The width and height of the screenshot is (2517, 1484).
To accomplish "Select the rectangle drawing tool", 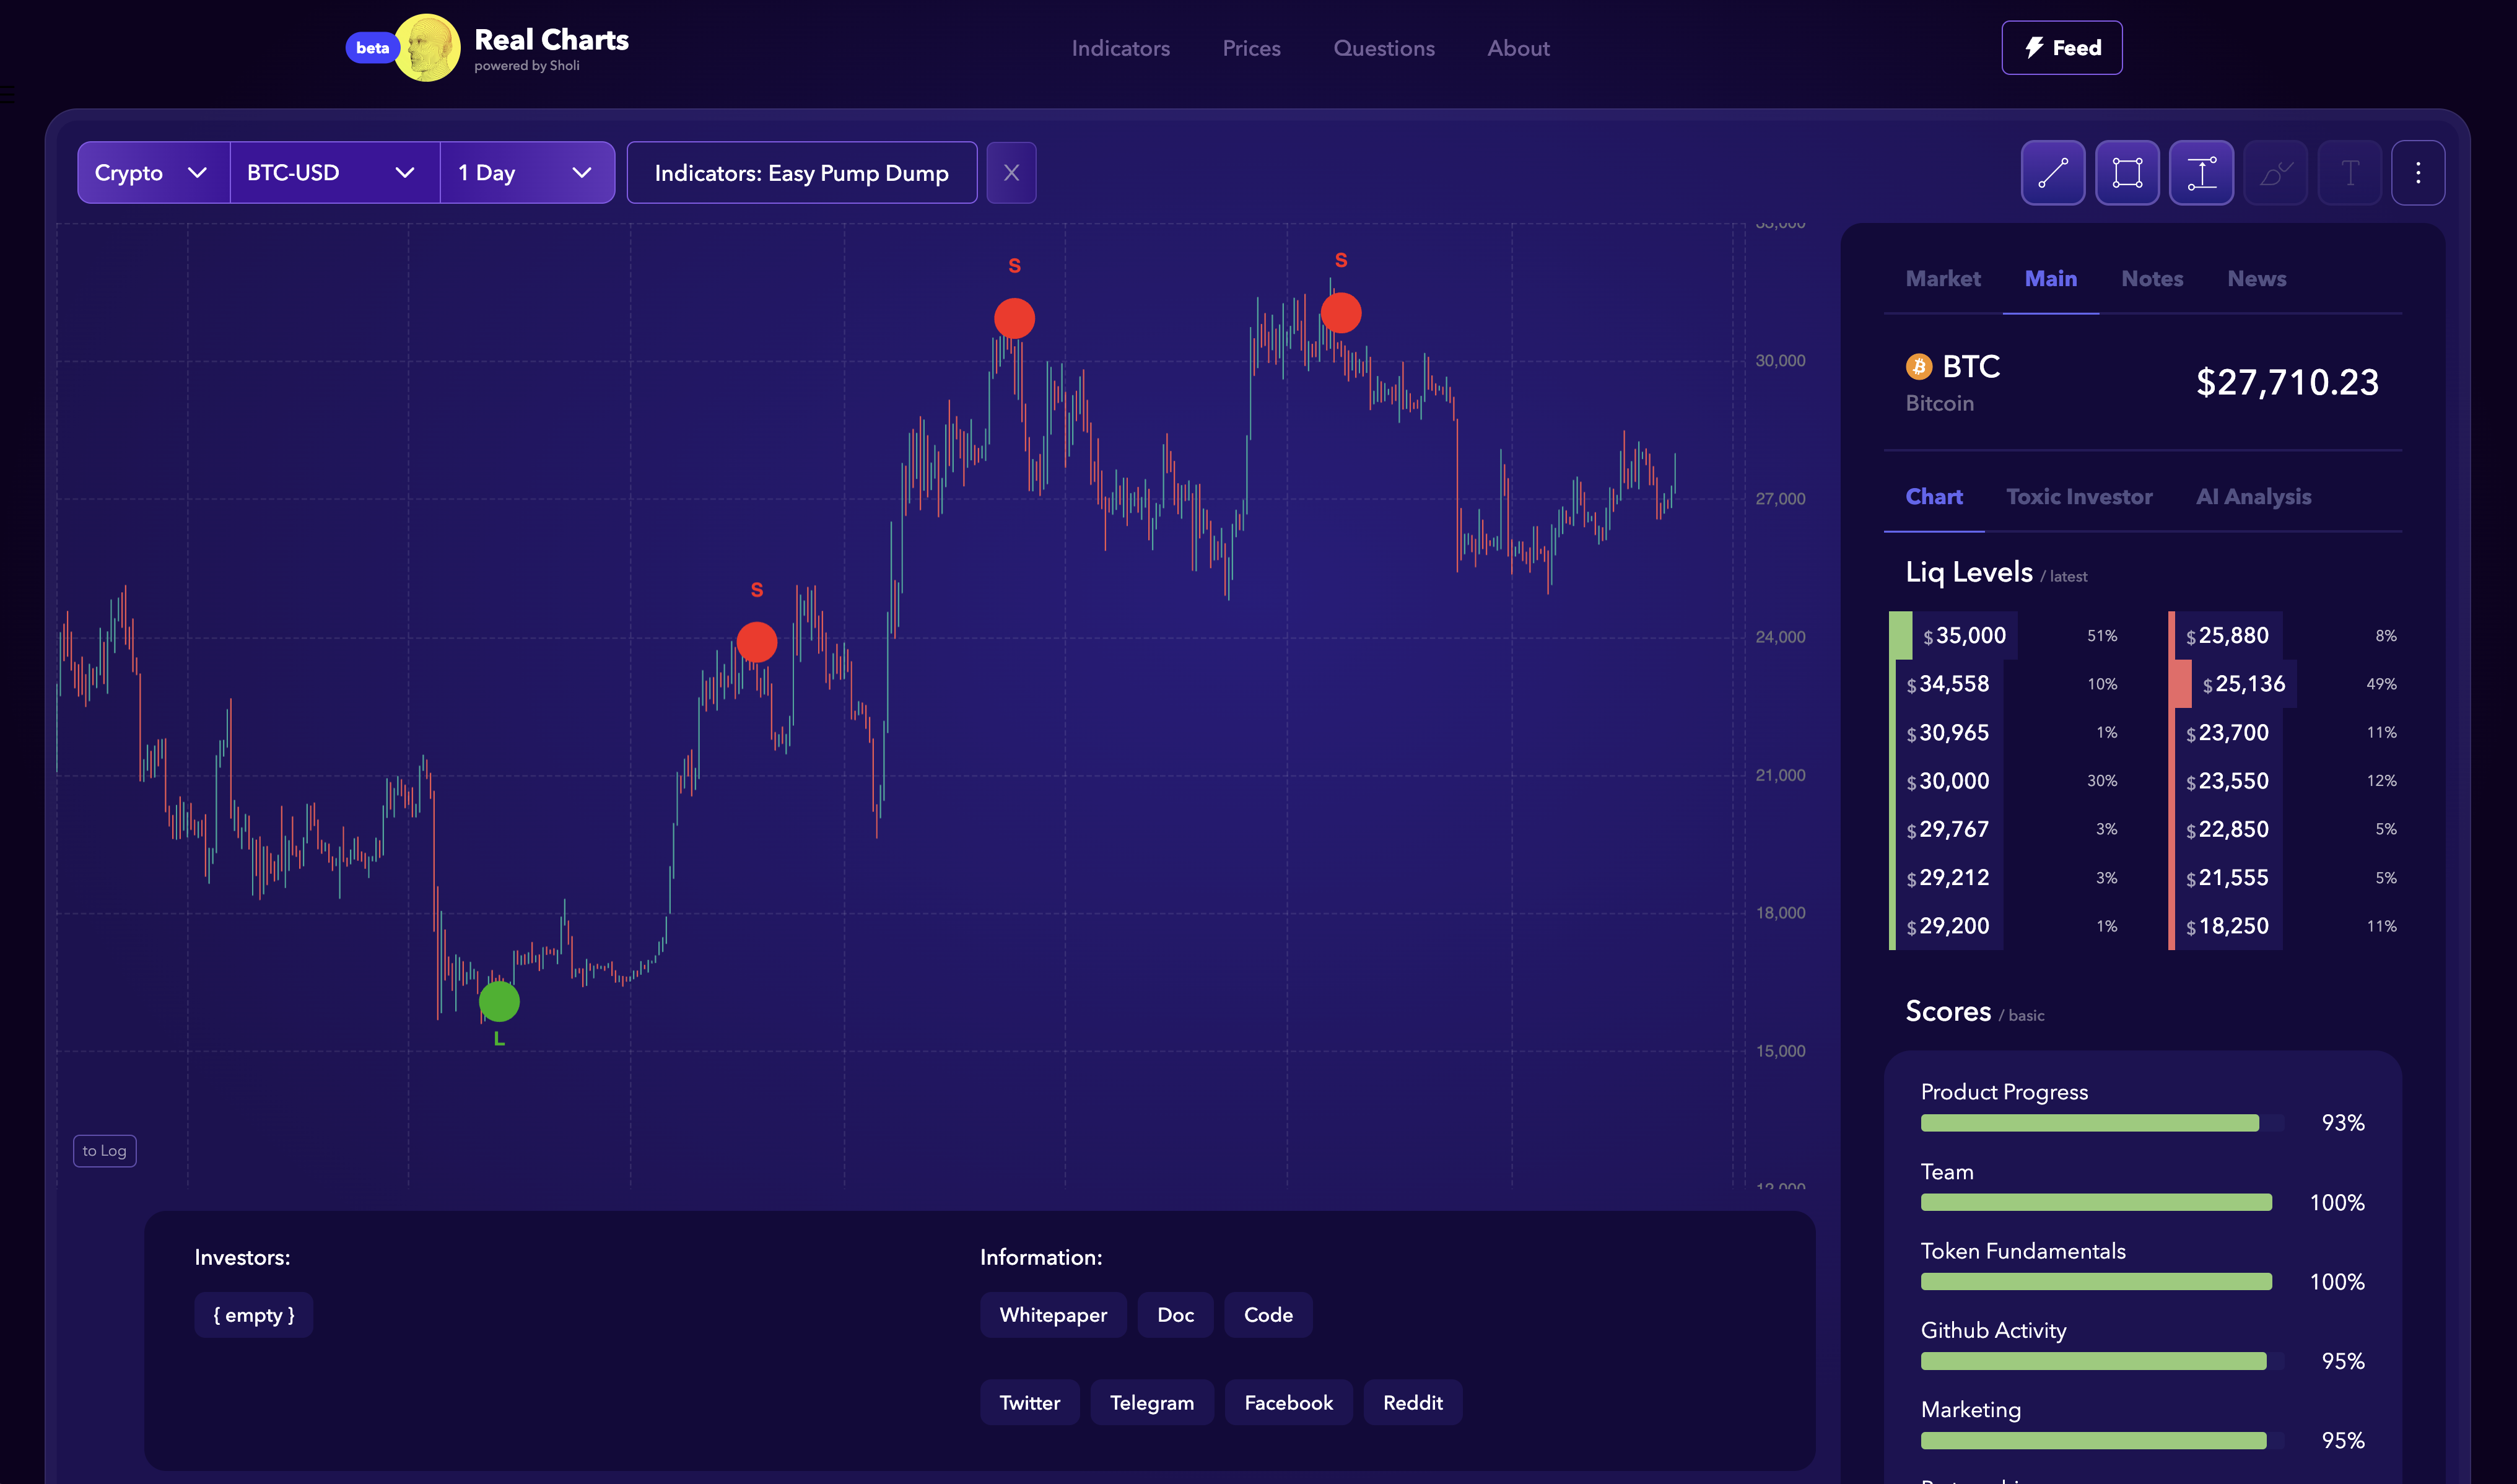I will pos(2127,173).
